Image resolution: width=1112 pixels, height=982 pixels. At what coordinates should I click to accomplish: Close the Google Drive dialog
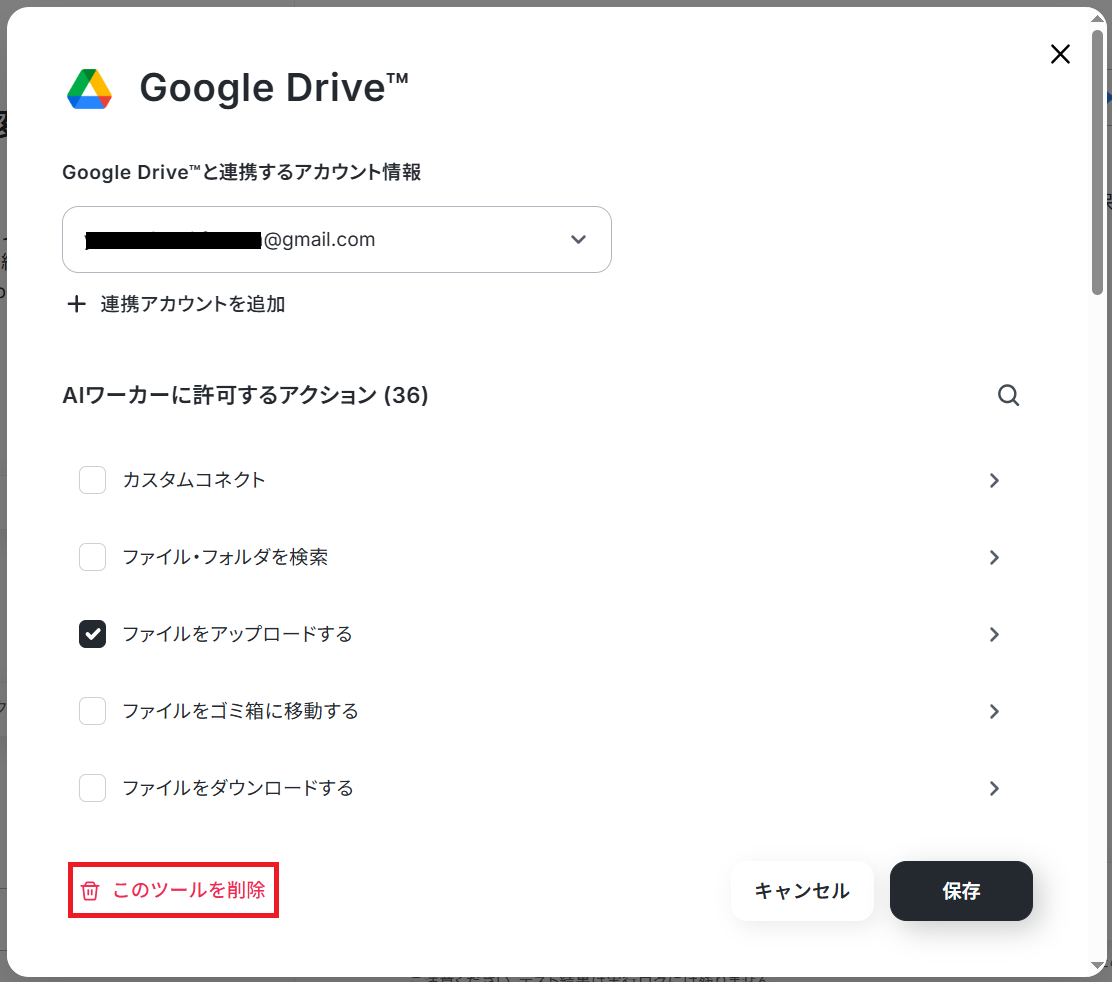tap(1060, 54)
